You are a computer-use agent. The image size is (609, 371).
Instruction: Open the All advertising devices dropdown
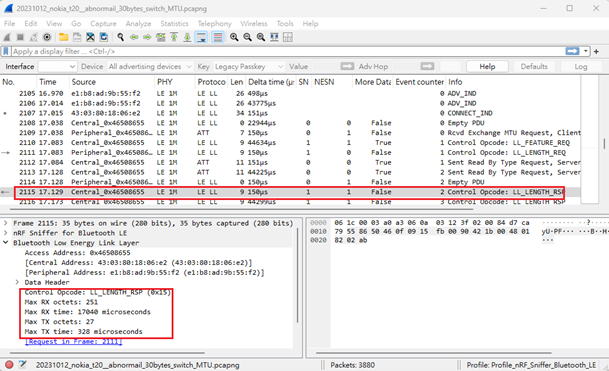150,66
